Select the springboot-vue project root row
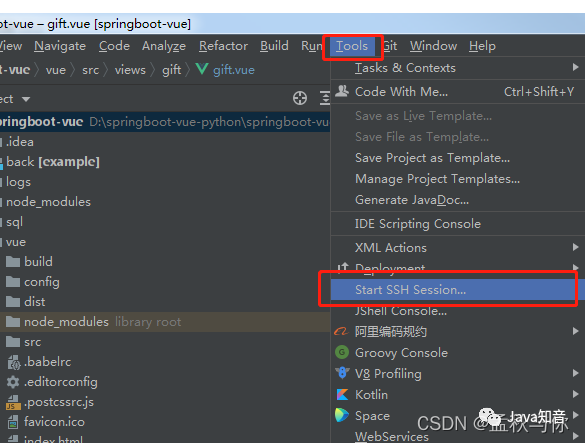 165,122
